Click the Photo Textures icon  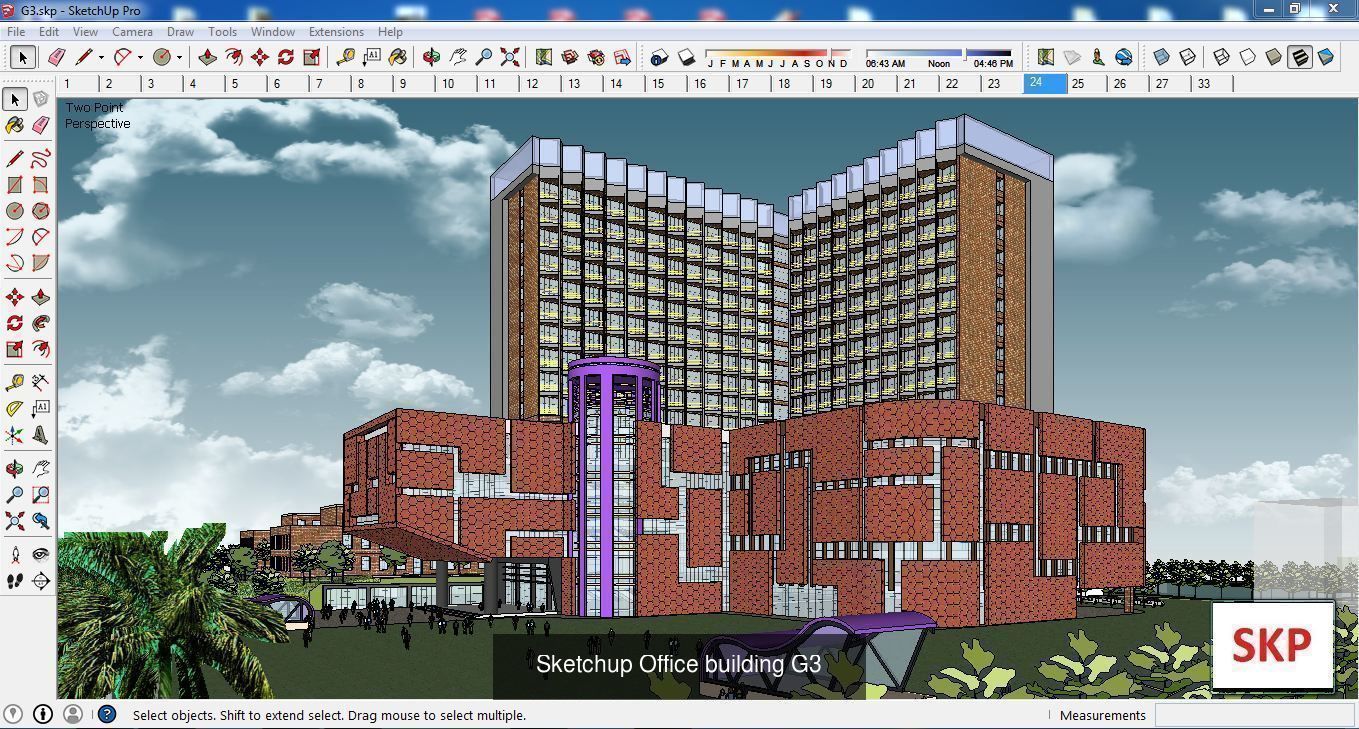click(1098, 57)
